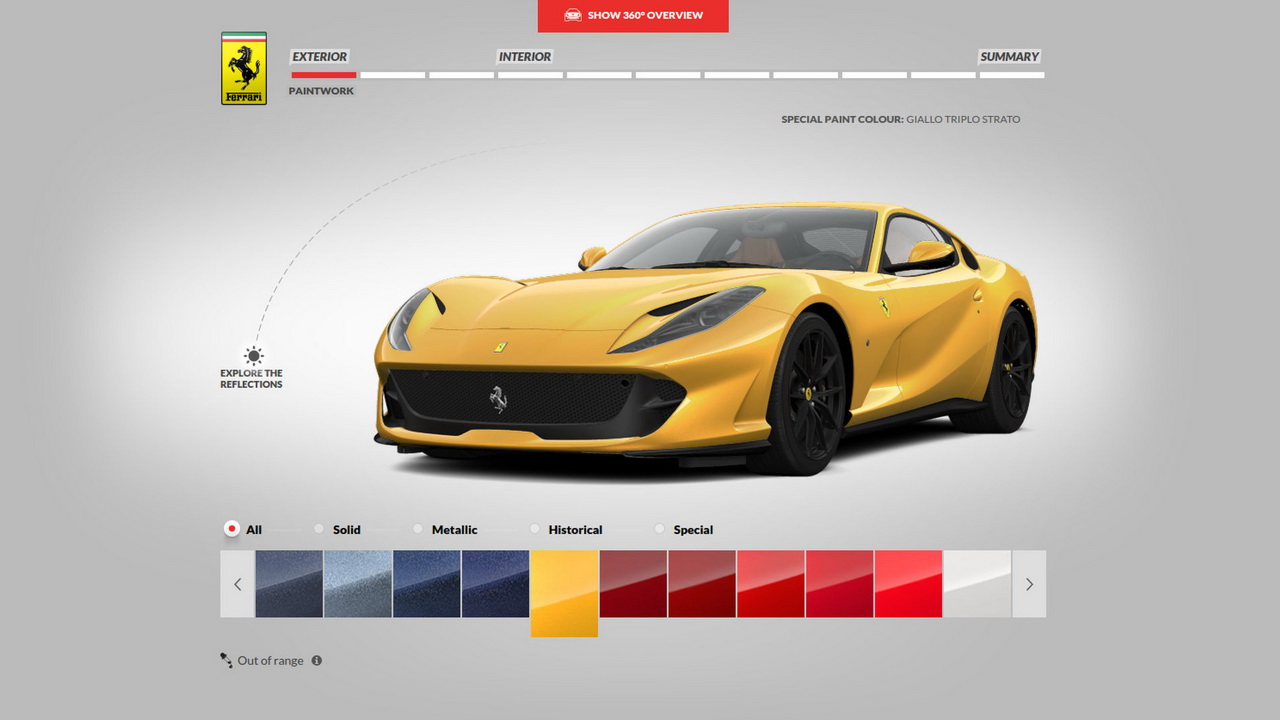The height and width of the screenshot is (720, 1280).
Task: Open the Exterior section tab
Action: point(320,57)
